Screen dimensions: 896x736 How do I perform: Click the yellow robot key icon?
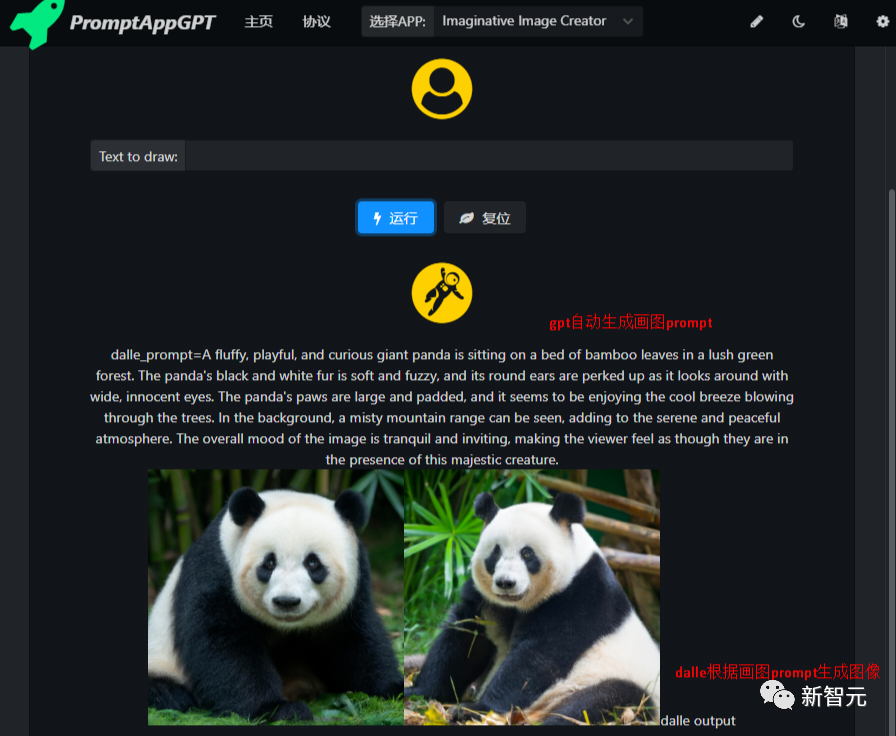tap(441, 292)
